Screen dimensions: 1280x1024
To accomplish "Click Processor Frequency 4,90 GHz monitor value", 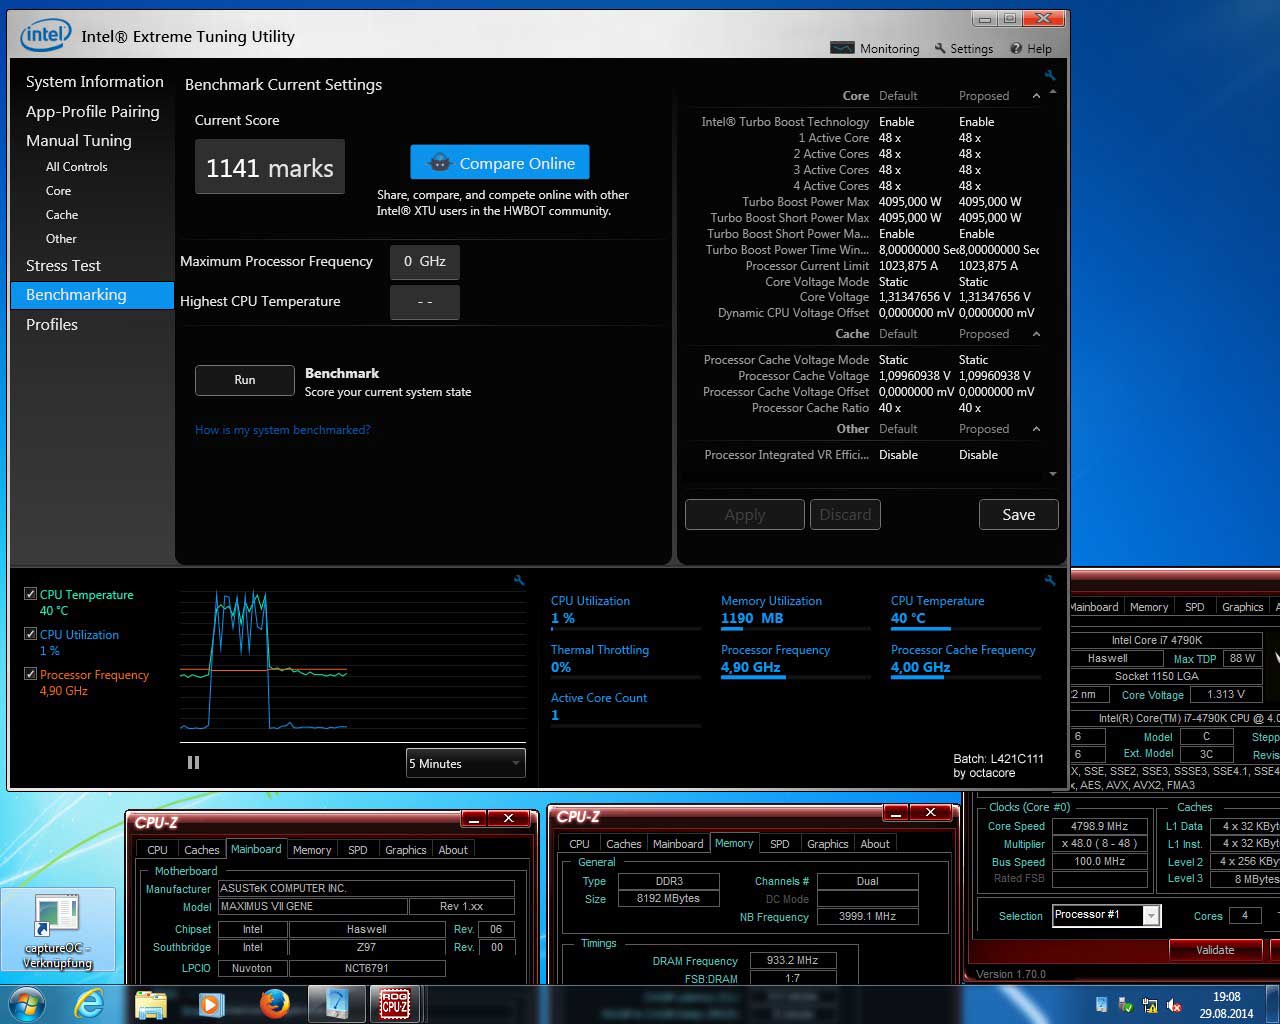I will (751, 668).
